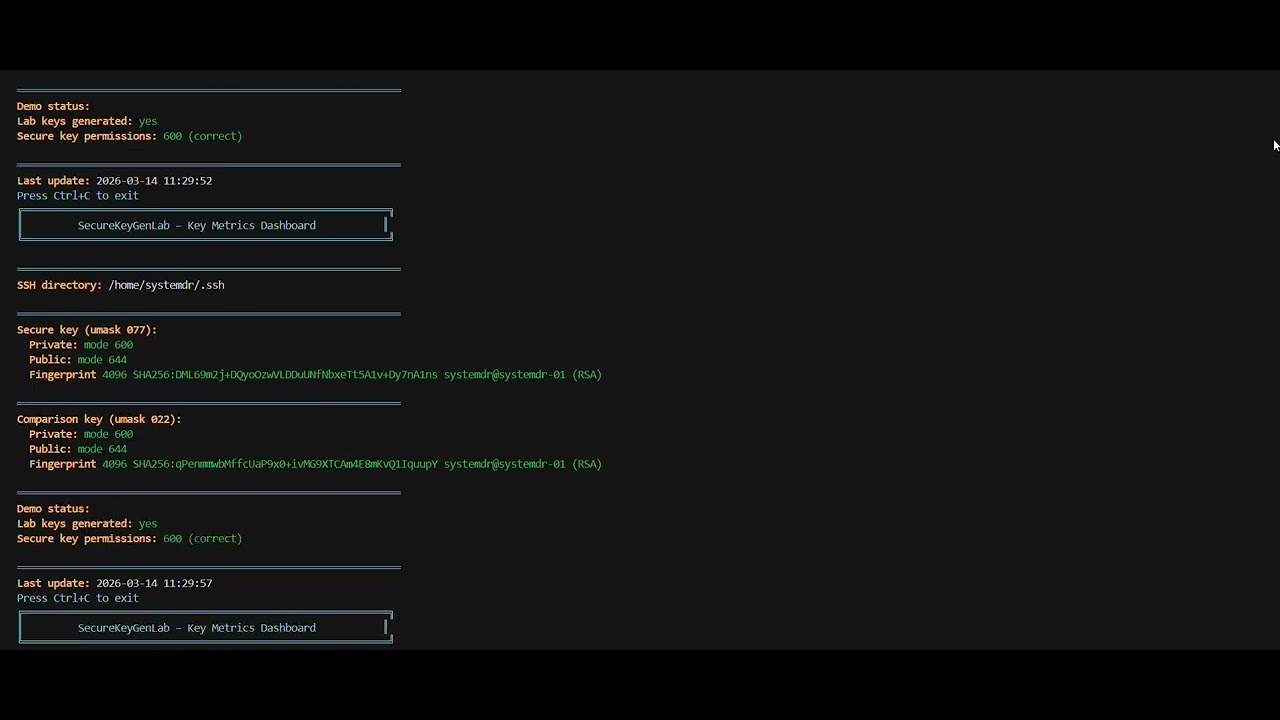Image resolution: width=1280 pixels, height=720 pixels.
Task: Click 'Lab keys generated:' label above 11:29:52 update
Action: [x=75, y=121]
